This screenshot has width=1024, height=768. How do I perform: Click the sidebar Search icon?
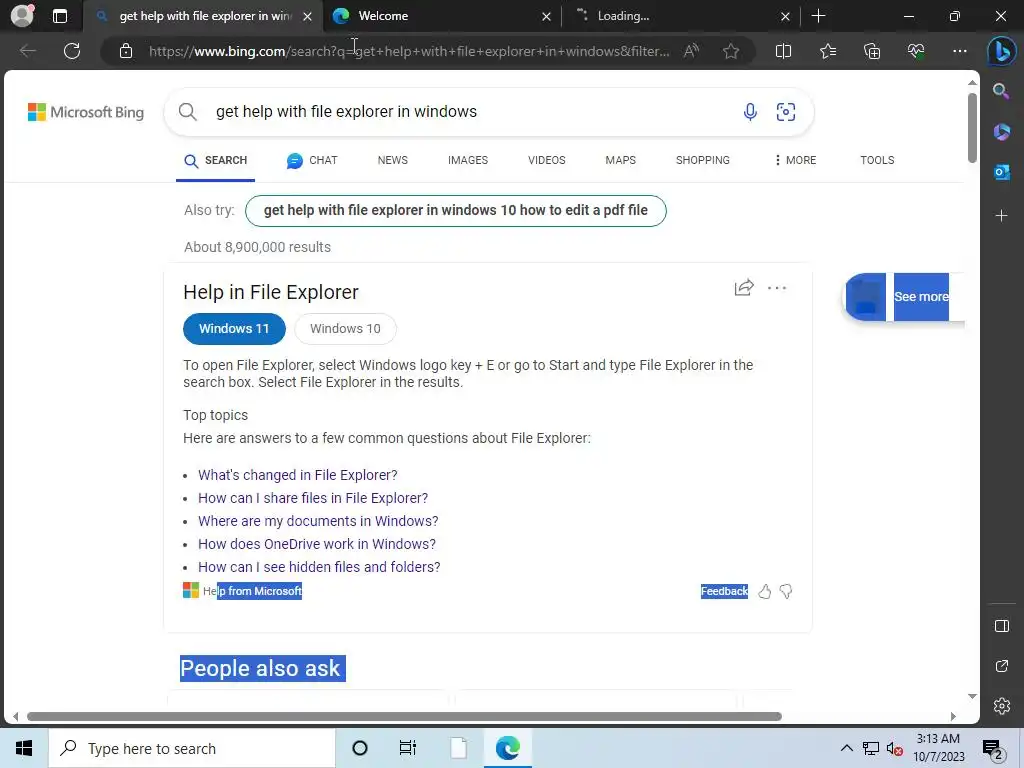[x=1001, y=91]
